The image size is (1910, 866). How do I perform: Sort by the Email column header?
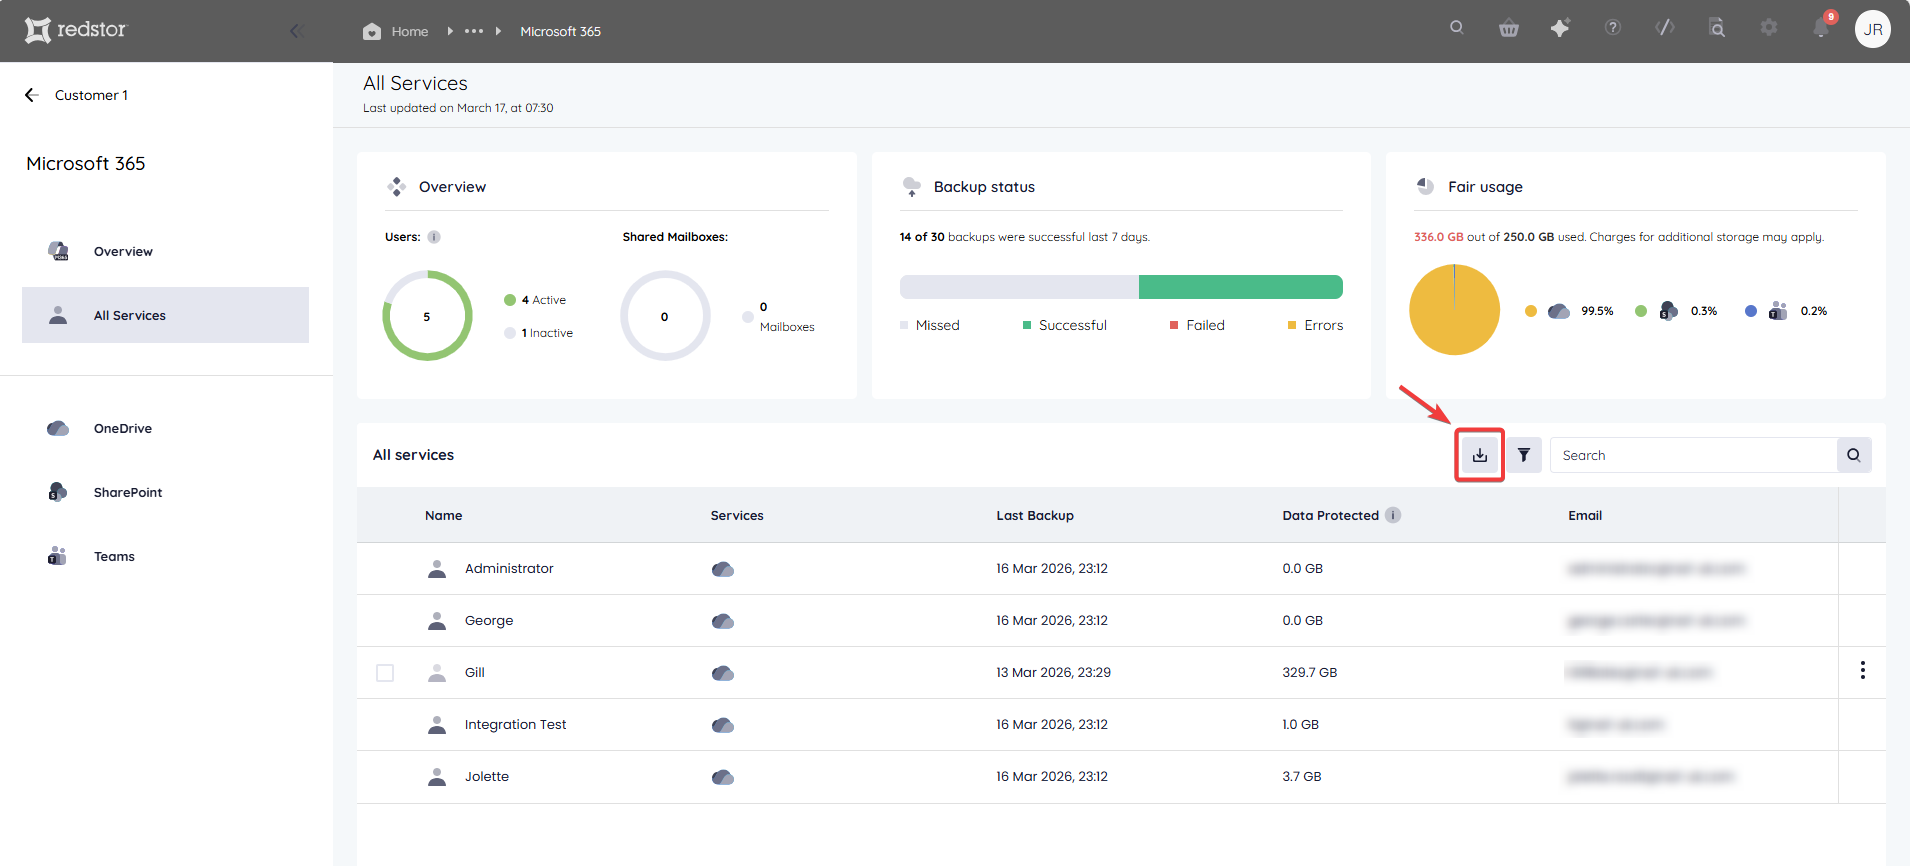tap(1585, 515)
